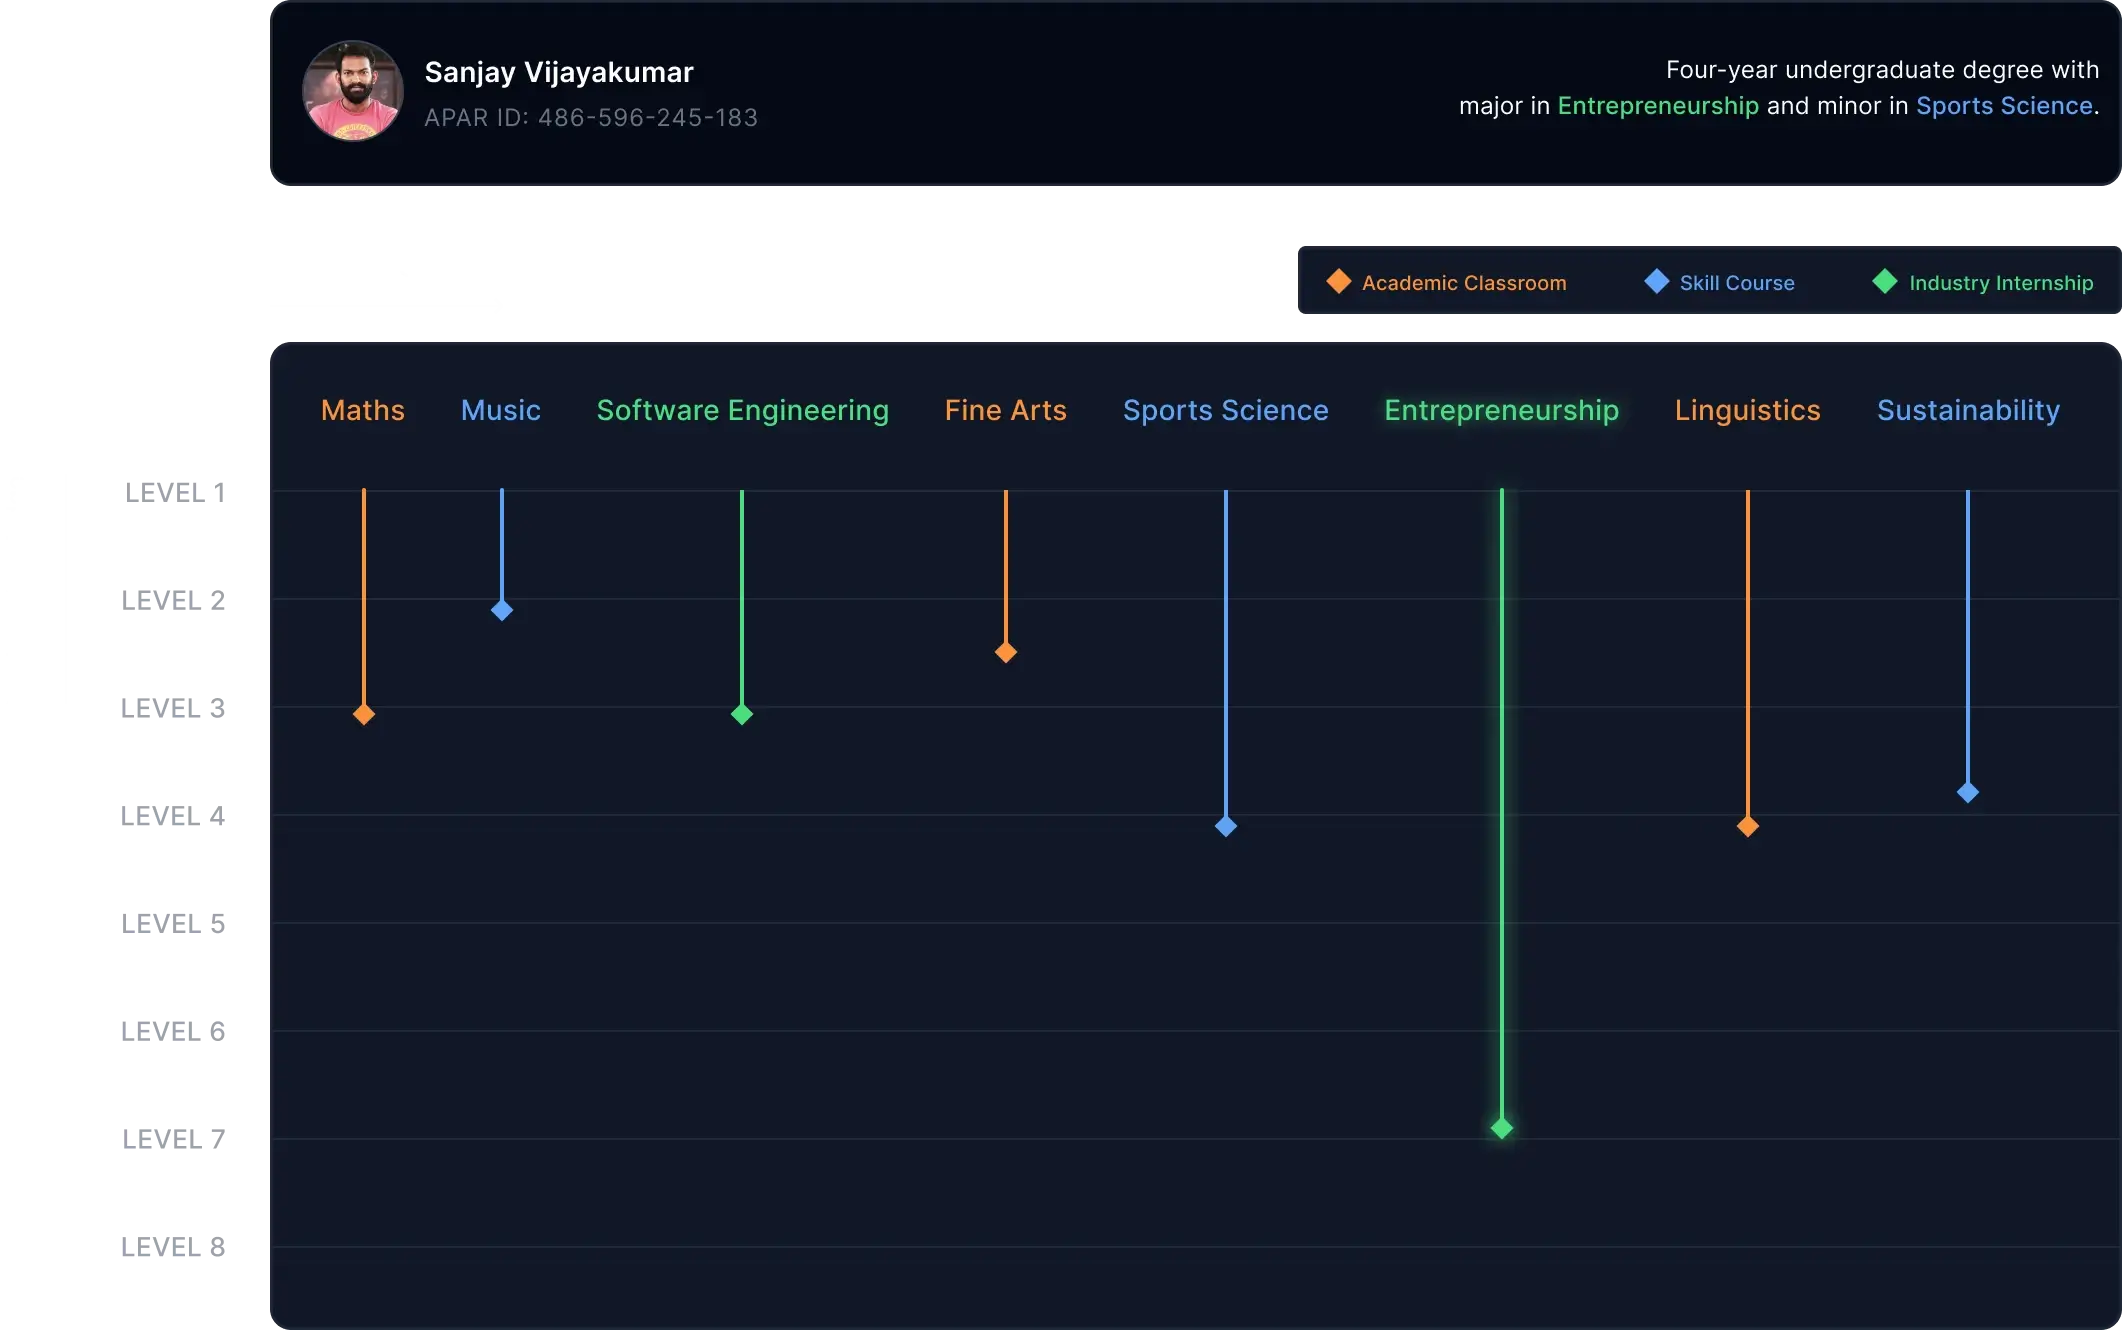Toggle the Skill Course legend label
The width and height of the screenshot is (2122, 1330).
1737,283
